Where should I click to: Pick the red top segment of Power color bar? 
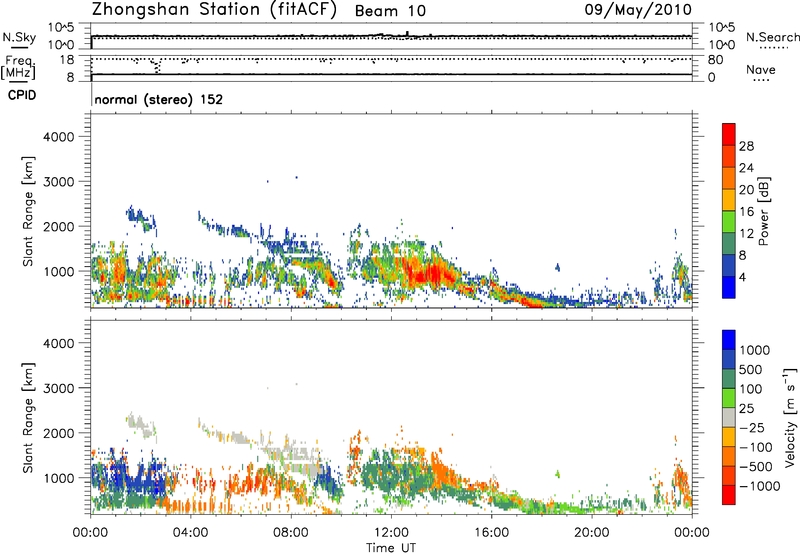[x=729, y=134]
